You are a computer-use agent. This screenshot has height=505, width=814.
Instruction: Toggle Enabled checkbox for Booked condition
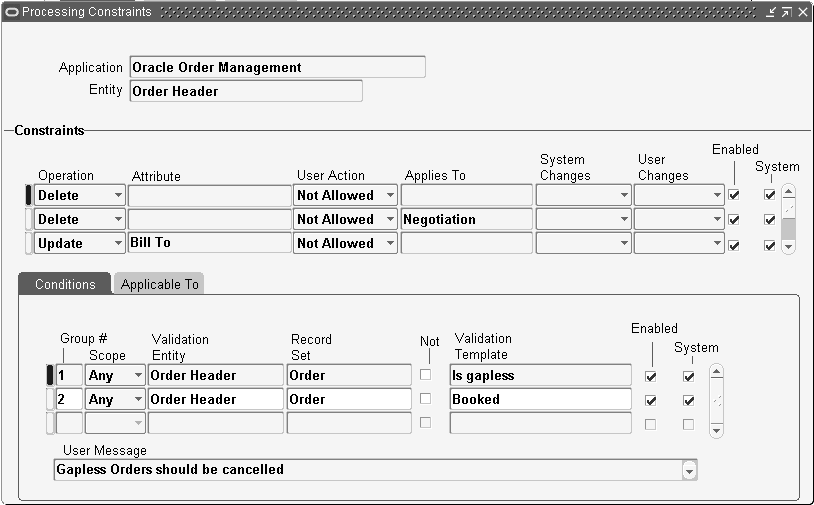pyautogui.click(x=650, y=401)
